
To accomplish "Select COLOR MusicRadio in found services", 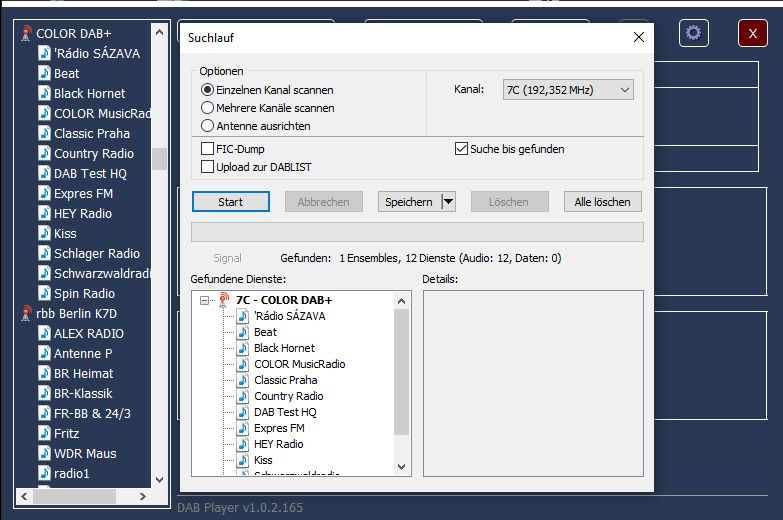I will [300, 364].
